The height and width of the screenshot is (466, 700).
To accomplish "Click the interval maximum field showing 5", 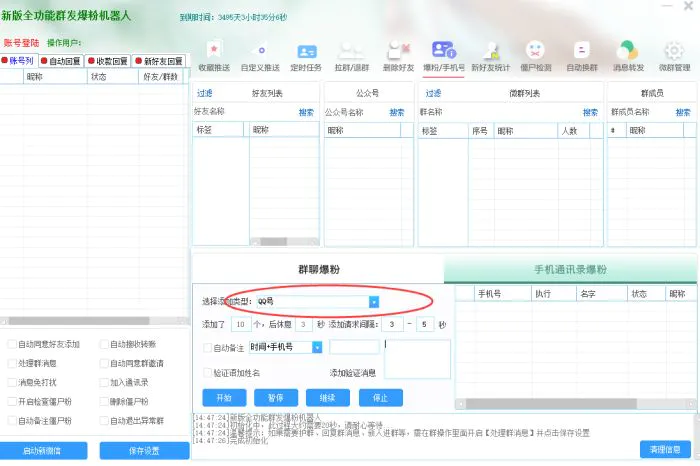I will (x=424, y=325).
